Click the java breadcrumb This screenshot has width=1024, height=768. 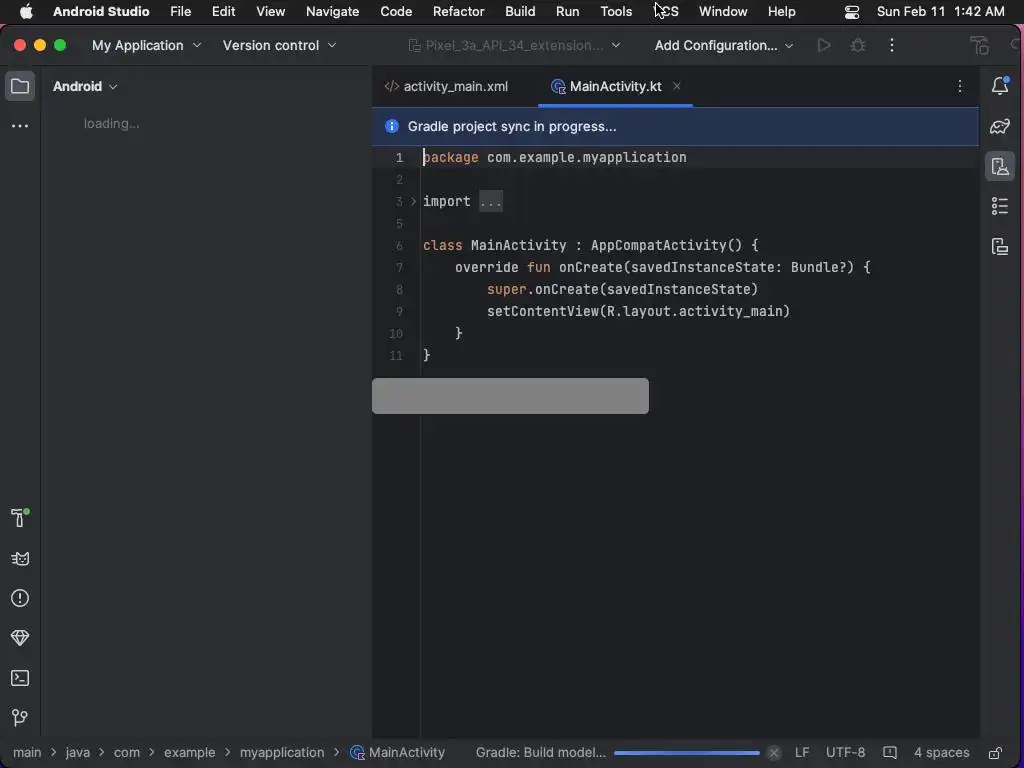click(x=78, y=752)
